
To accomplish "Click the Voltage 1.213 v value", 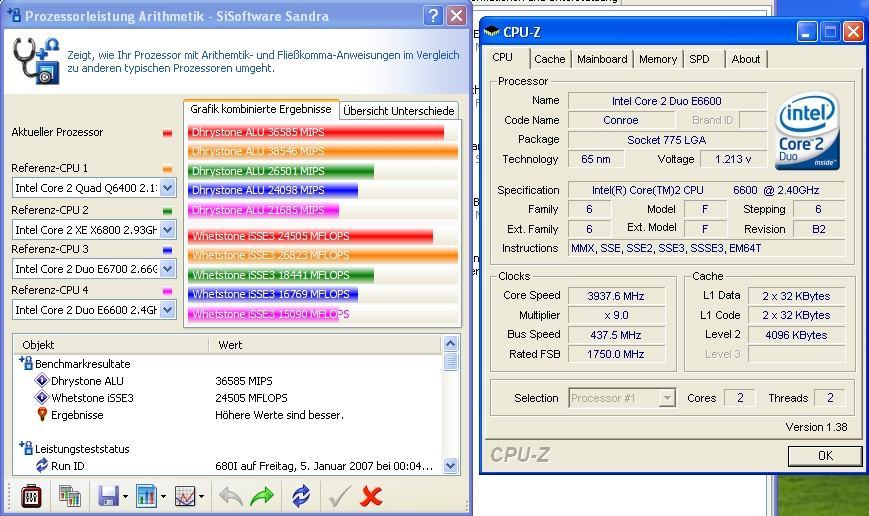I will [x=733, y=159].
